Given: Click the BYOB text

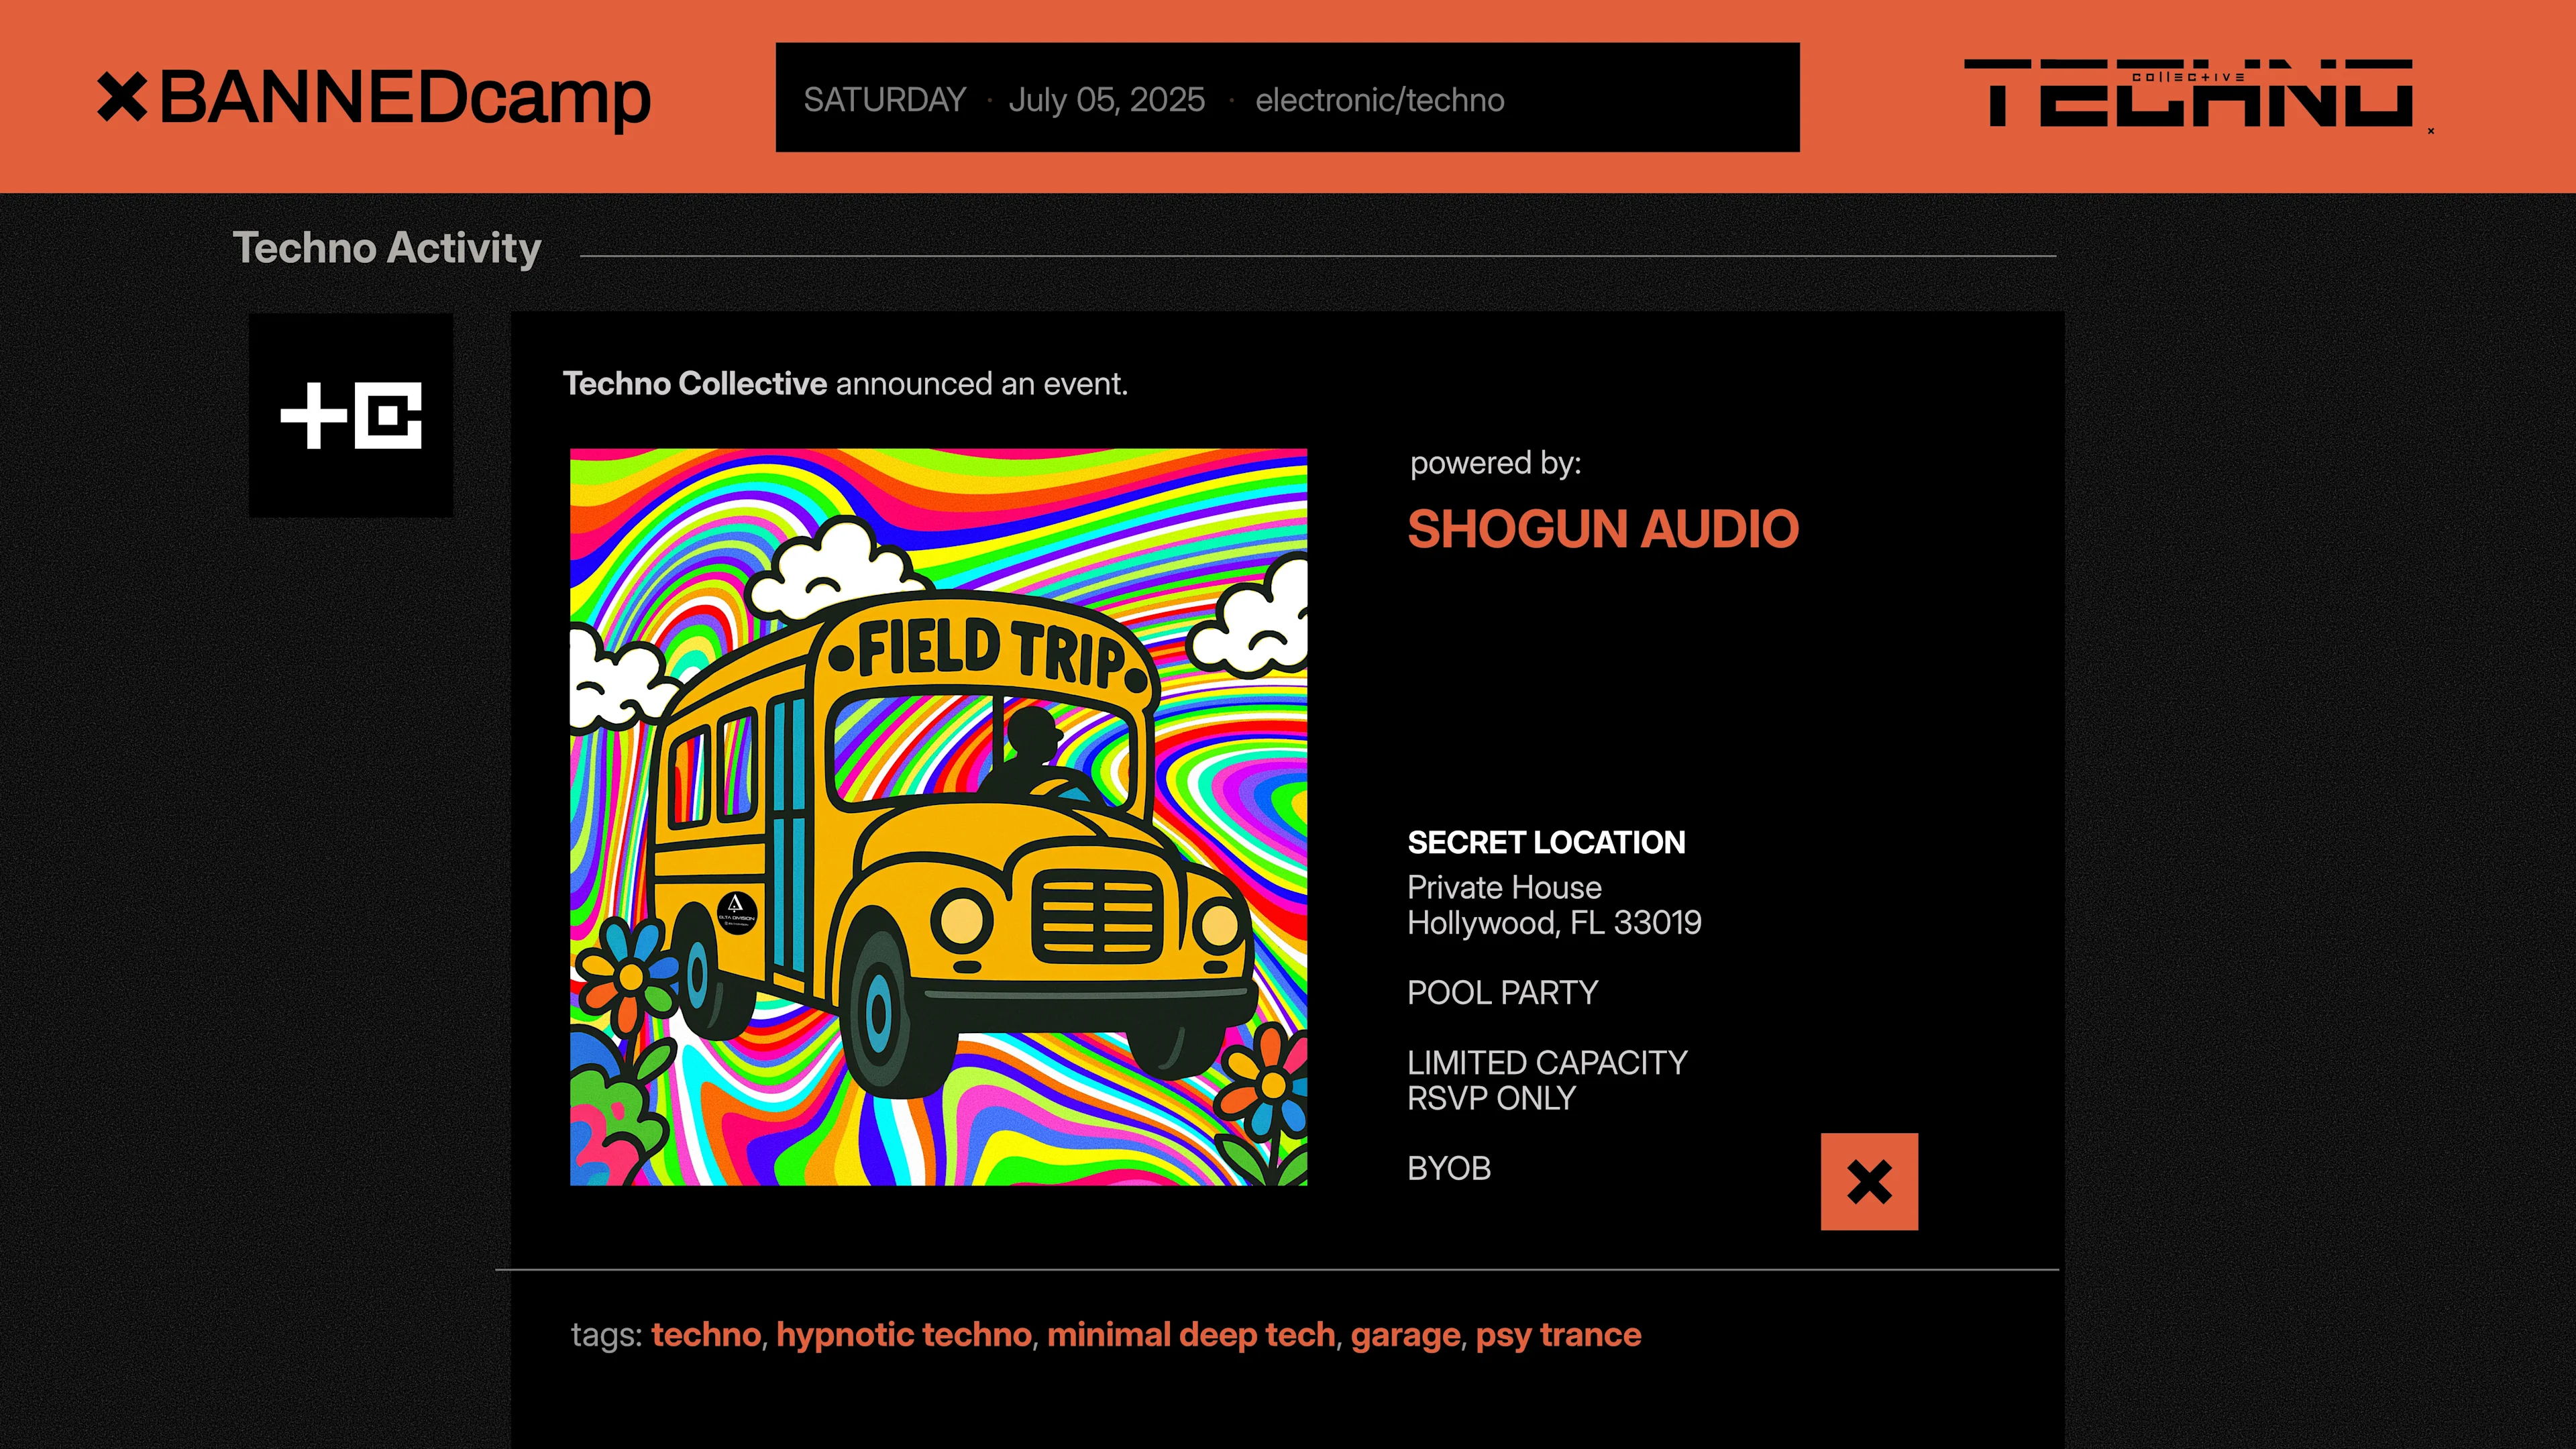Looking at the screenshot, I should pyautogui.click(x=1449, y=1168).
